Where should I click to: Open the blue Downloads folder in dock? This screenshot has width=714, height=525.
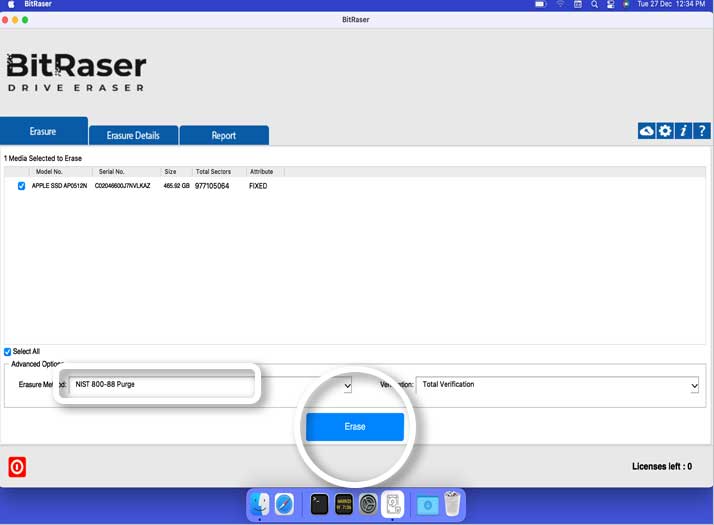pos(428,505)
